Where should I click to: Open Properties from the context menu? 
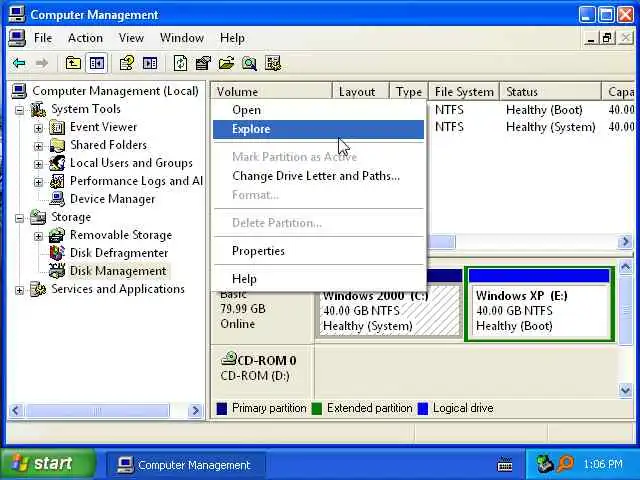click(x=318, y=251)
